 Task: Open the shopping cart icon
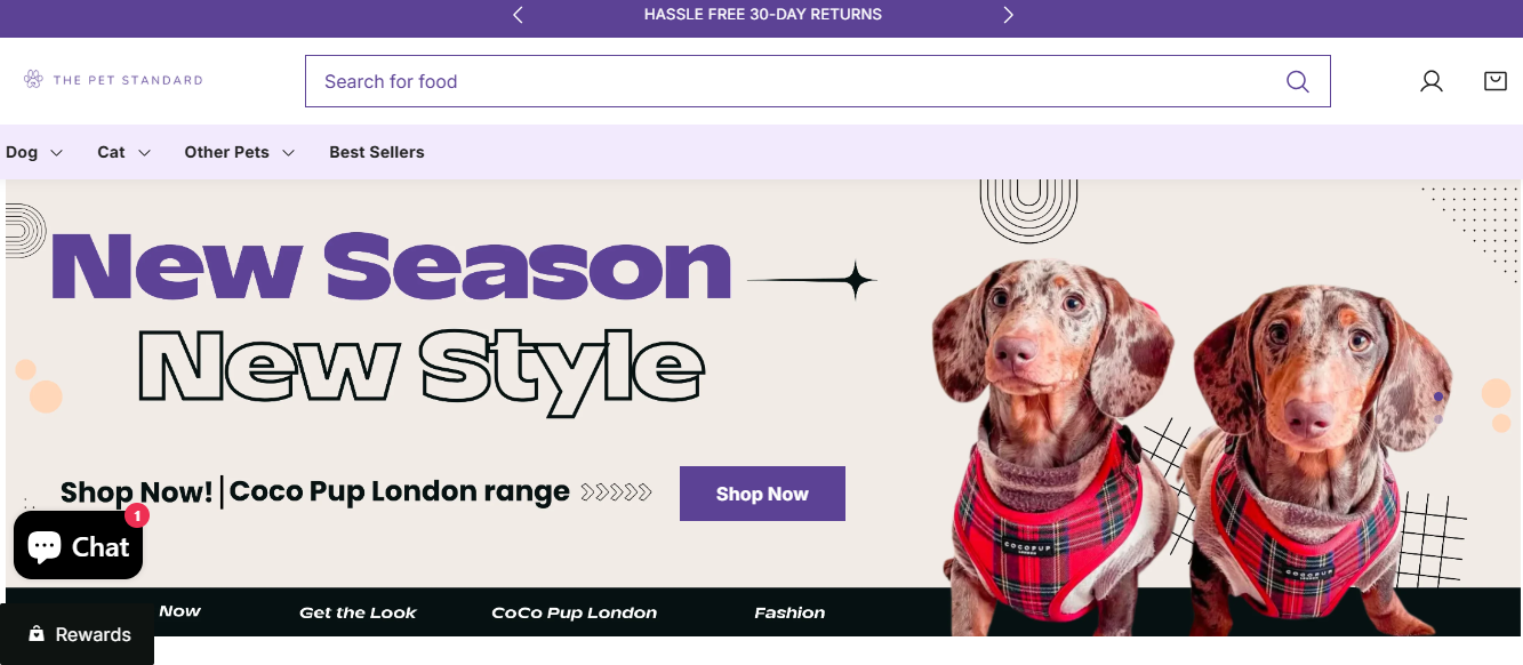click(1495, 81)
